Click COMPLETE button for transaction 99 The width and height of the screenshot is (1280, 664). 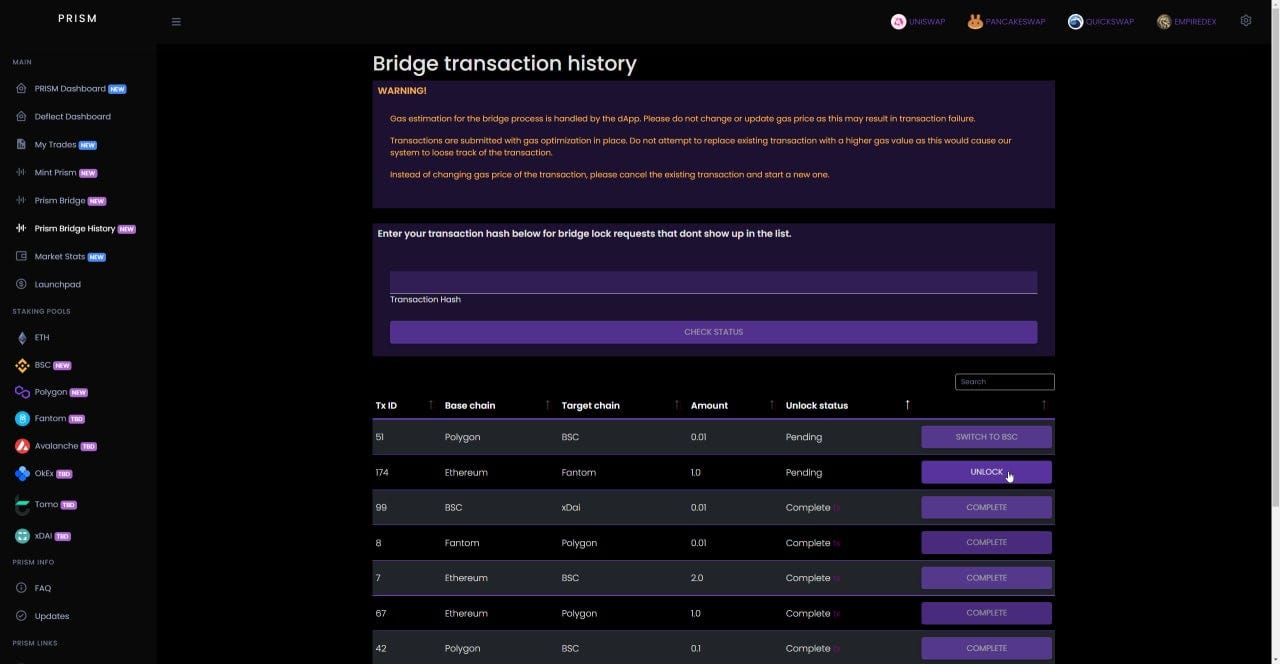[x=986, y=507]
